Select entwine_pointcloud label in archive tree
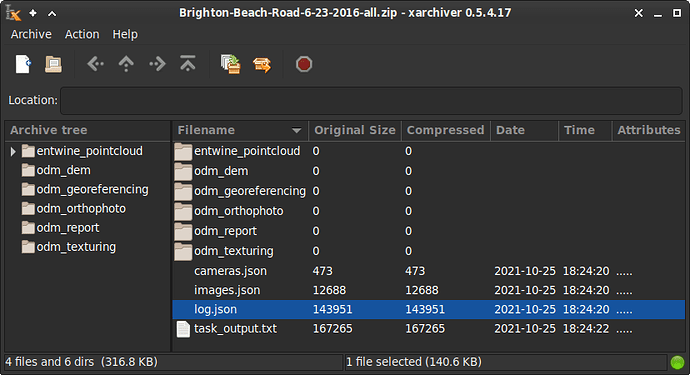This screenshot has width=690, height=375. pos(90,151)
